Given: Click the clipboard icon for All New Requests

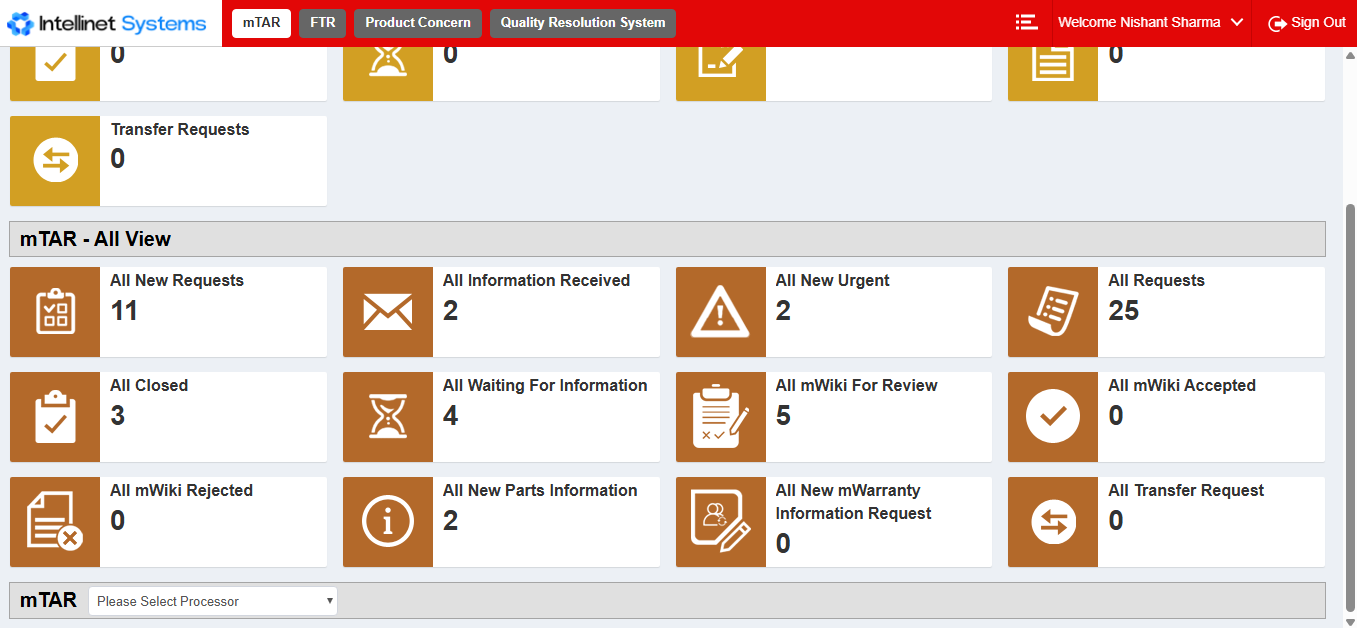Looking at the screenshot, I should pos(54,311).
